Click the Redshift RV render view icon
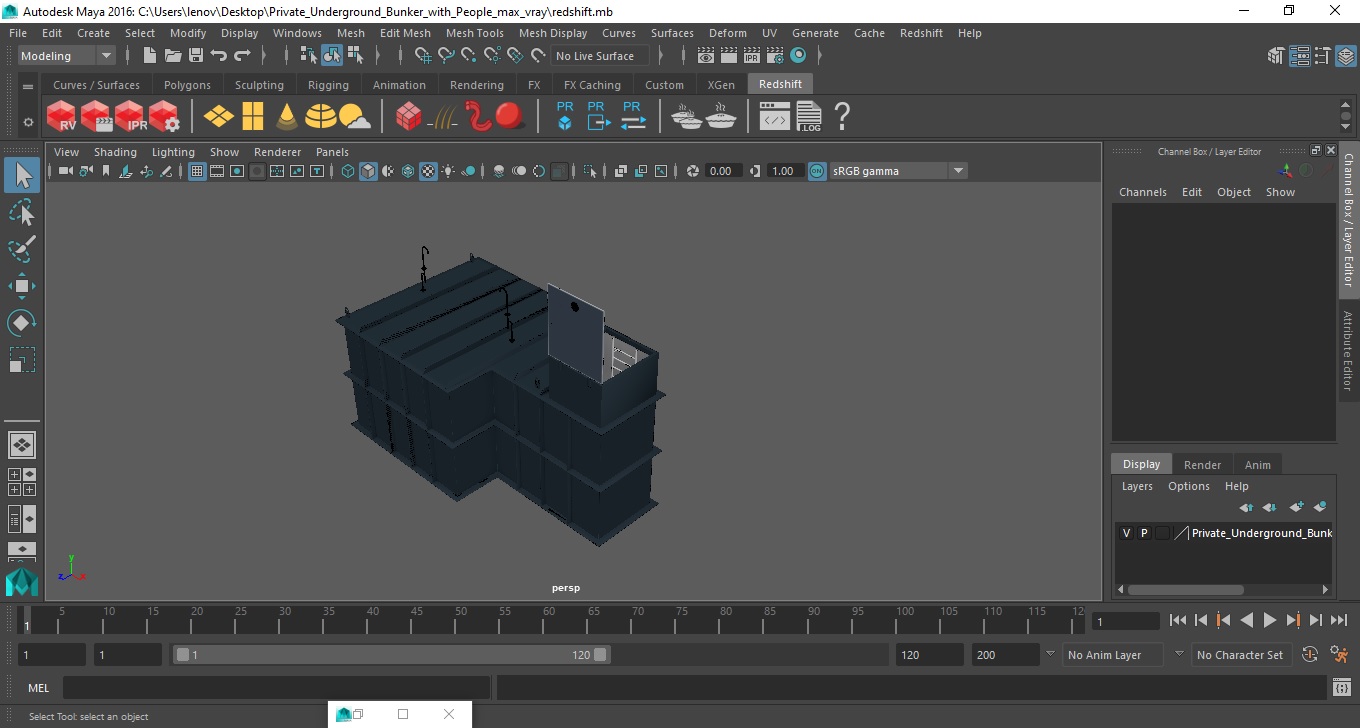 pyautogui.click(x=62, y=116)
